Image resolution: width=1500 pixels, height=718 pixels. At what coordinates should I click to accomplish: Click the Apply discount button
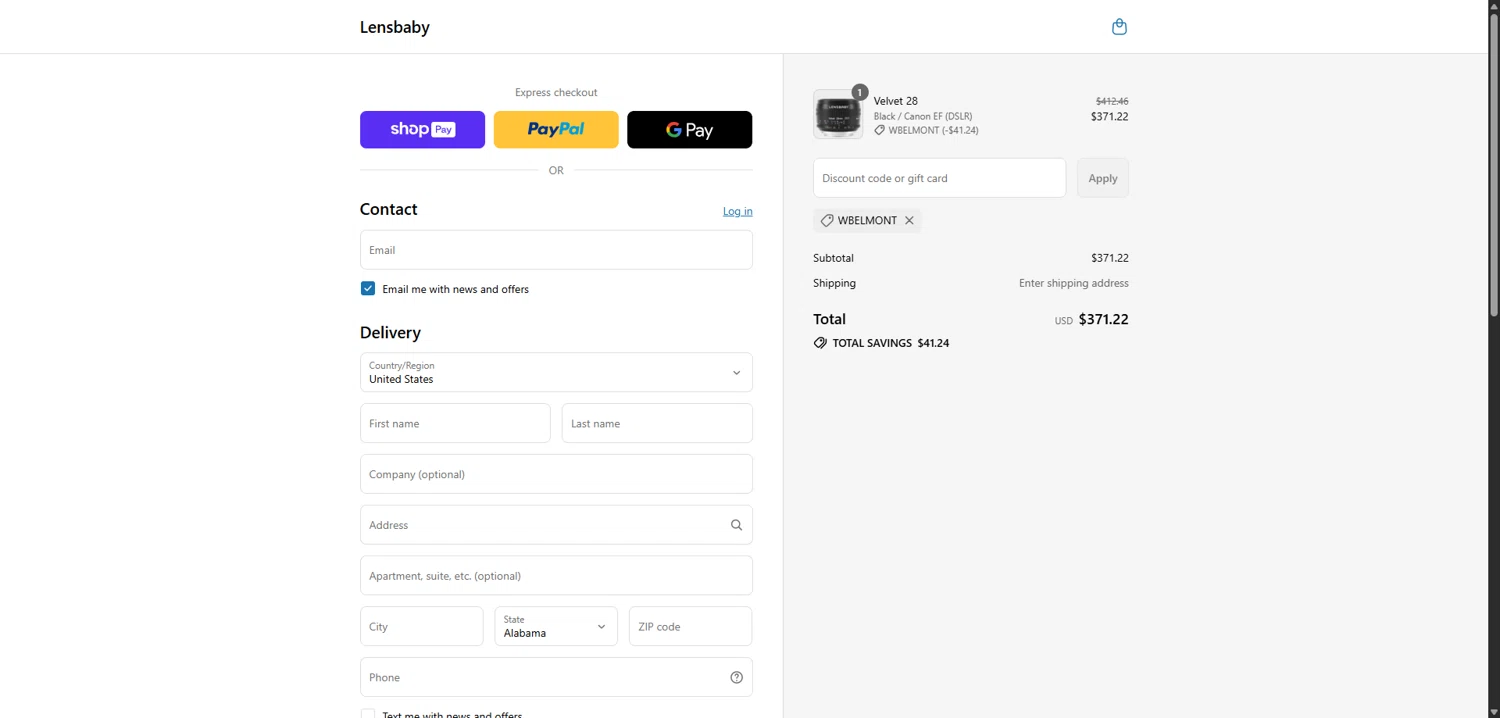[x=1103, y=178]
